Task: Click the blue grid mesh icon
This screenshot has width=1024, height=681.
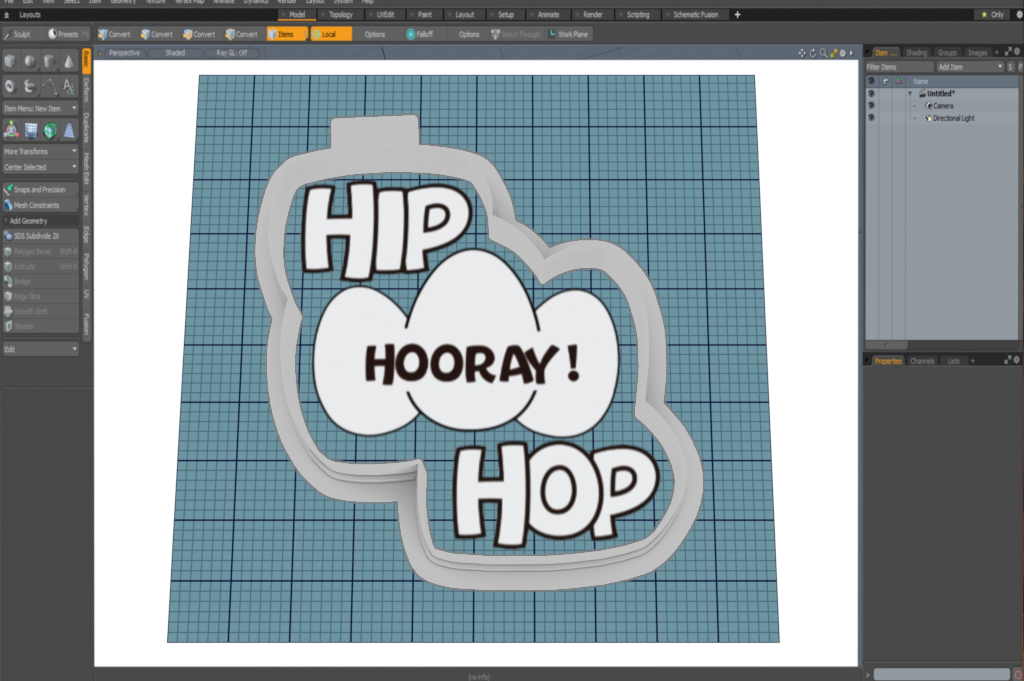Action: pyautogui.click(x=31, y=131)
